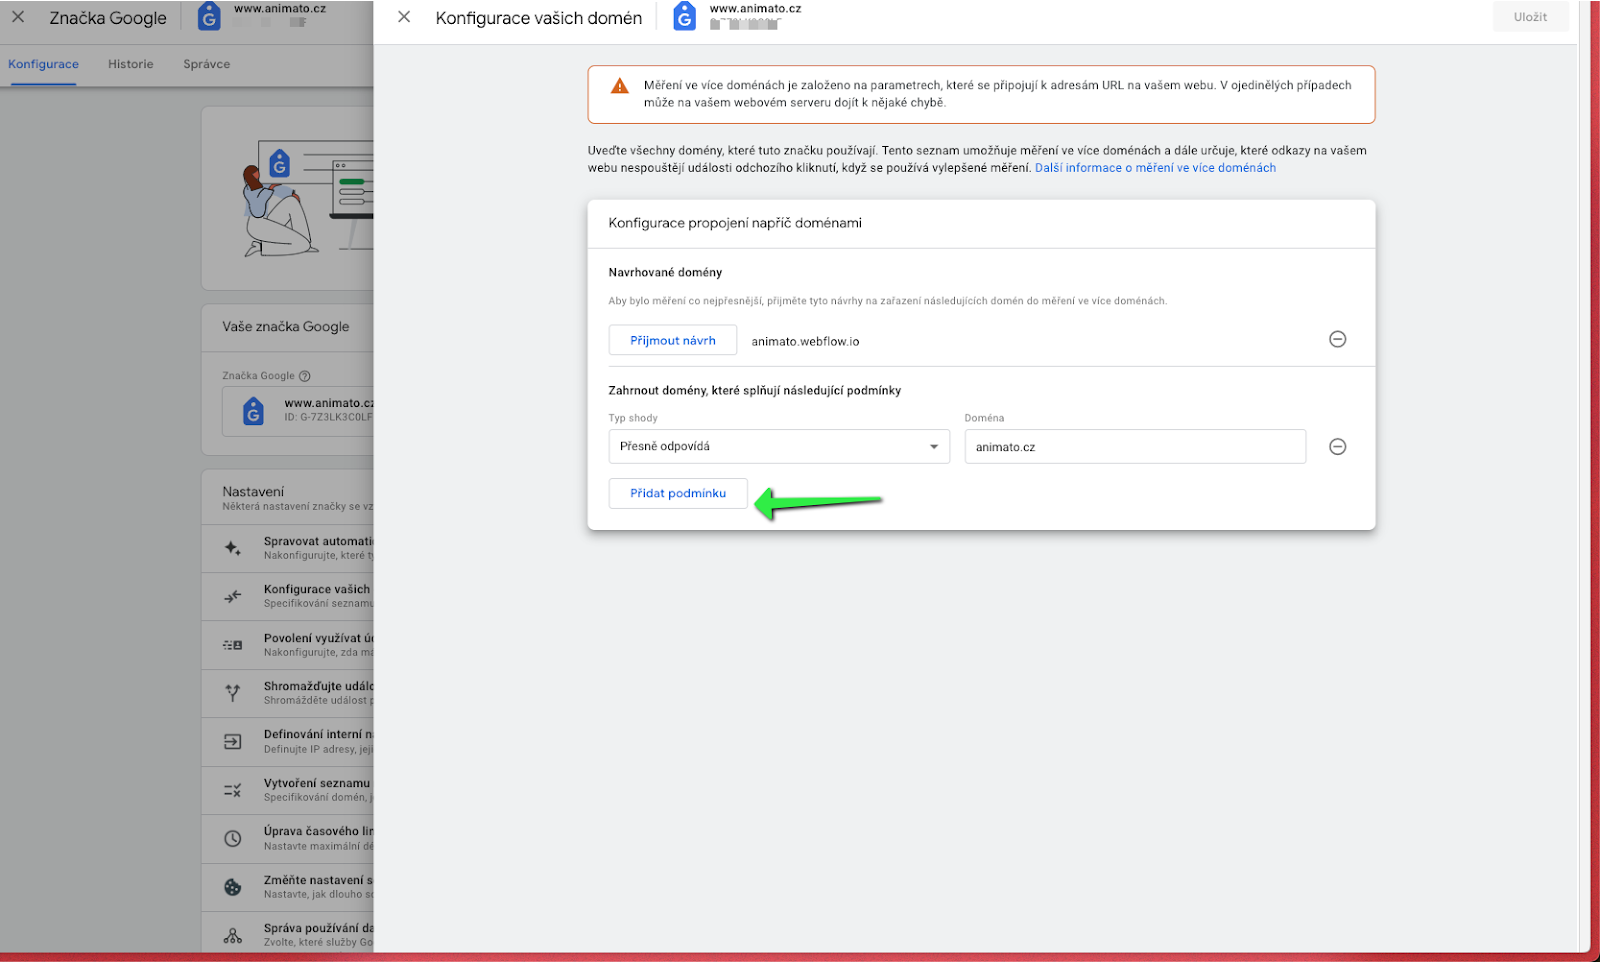Open the Typ shody dropdown

point(779,447)
